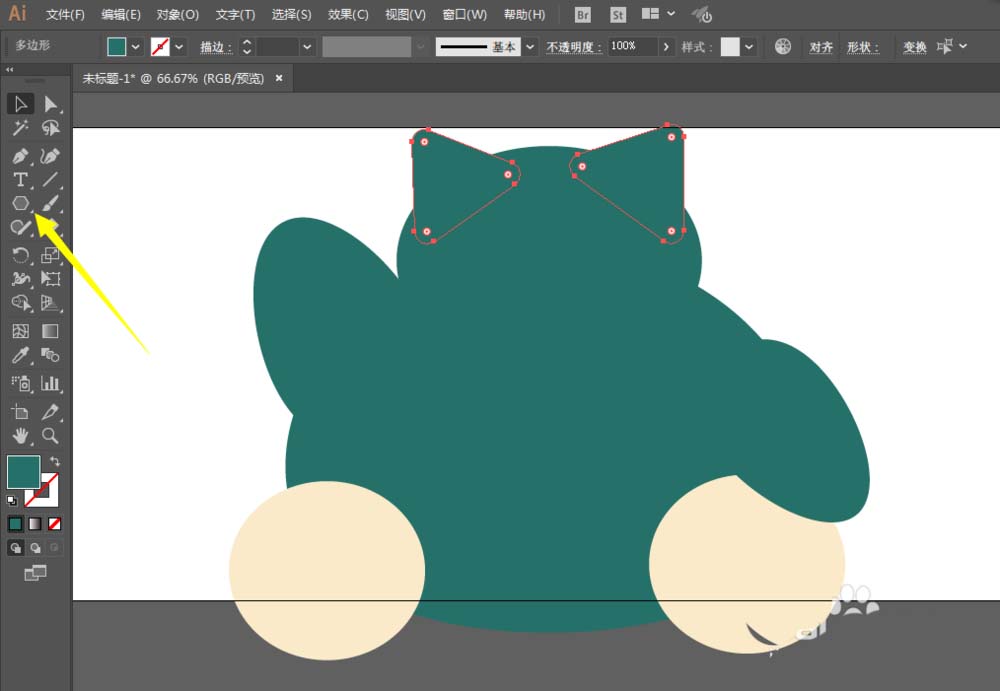Screen dimensions: 1000x691
Task: Expand the opacity slider arrow
Action: tap(666, 47)
